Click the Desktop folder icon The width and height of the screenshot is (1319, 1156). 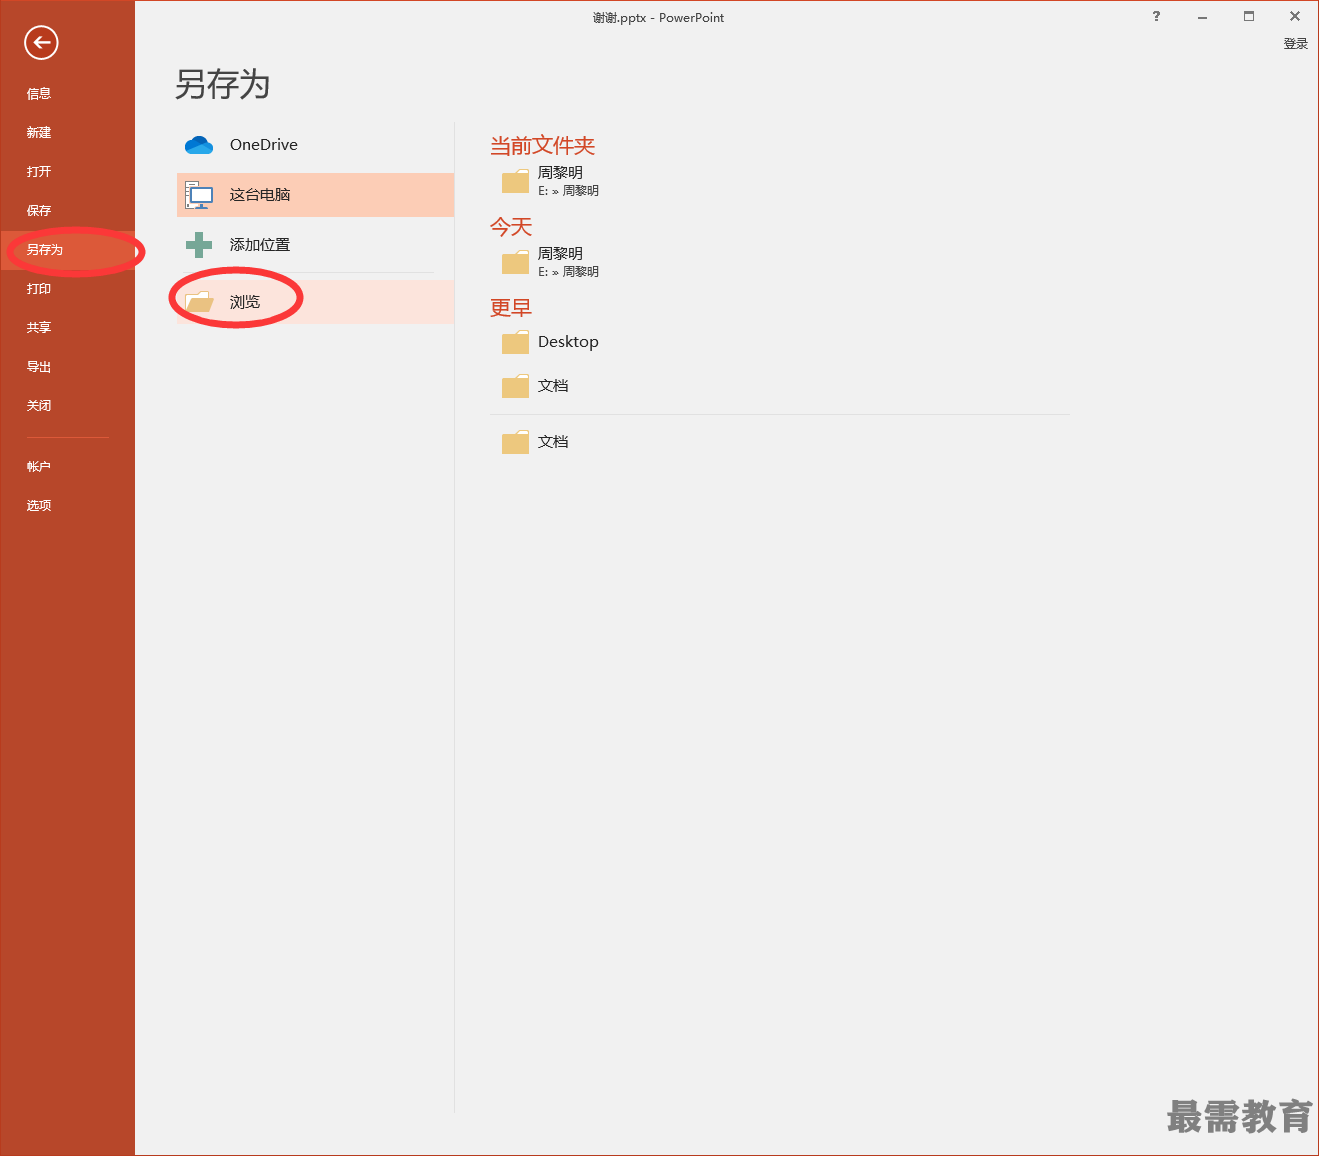click(x=515, y=342)
